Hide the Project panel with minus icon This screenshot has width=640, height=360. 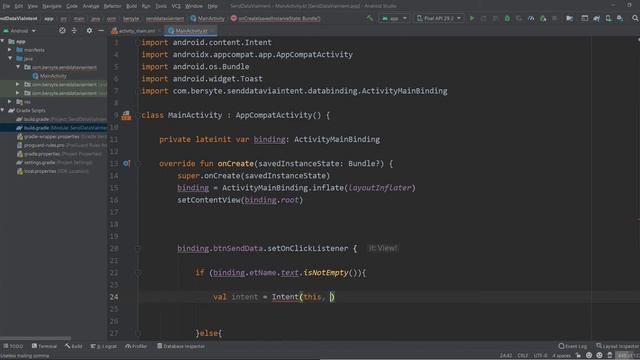(x=101, y=31)
